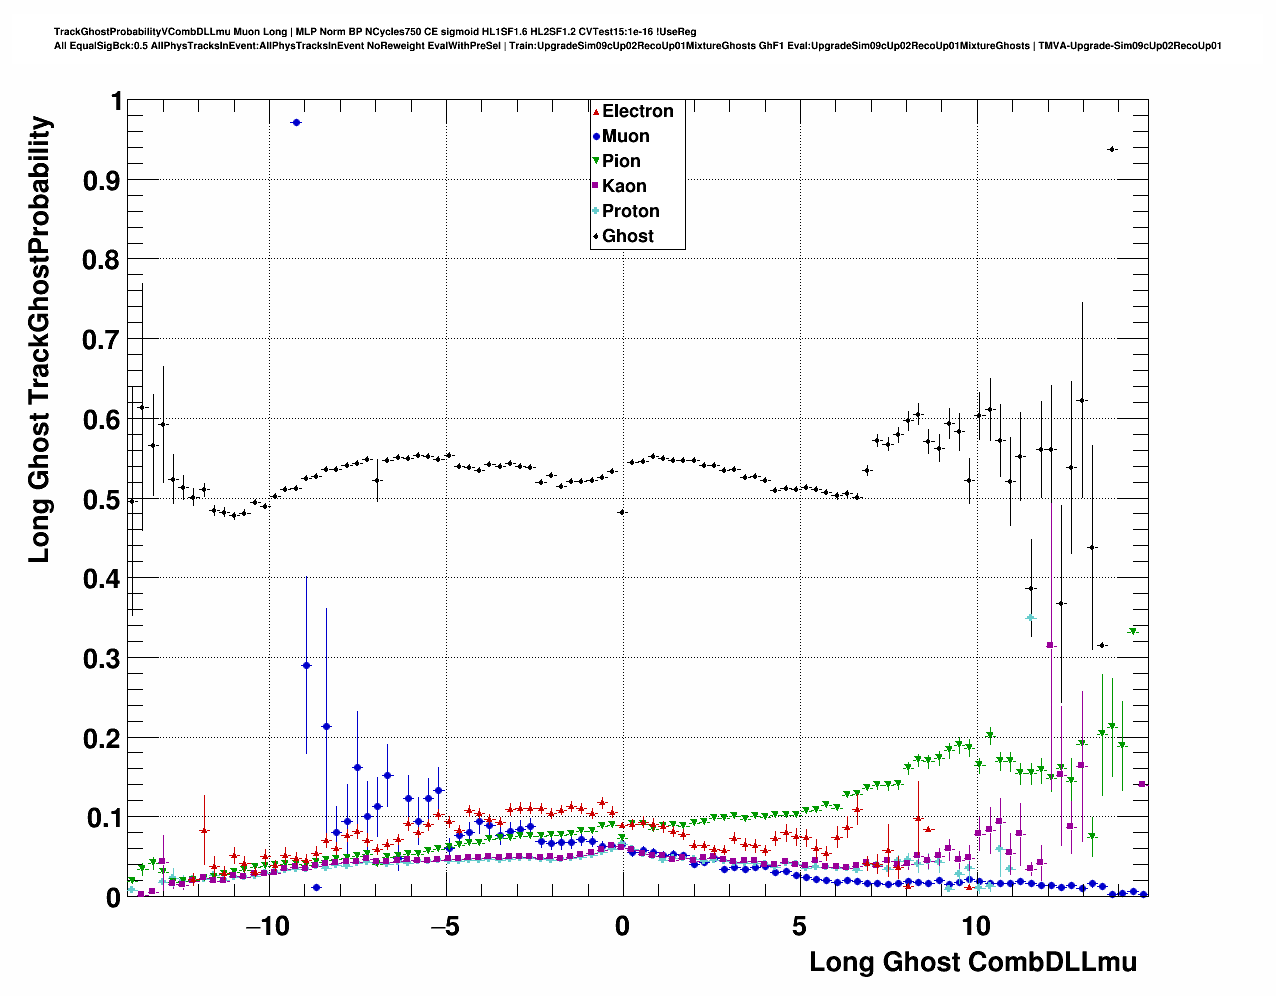Screen dimensions: 1276x996
Task: Click the black Ghost outlier point near 0.94
Action: pos(1112,149)
